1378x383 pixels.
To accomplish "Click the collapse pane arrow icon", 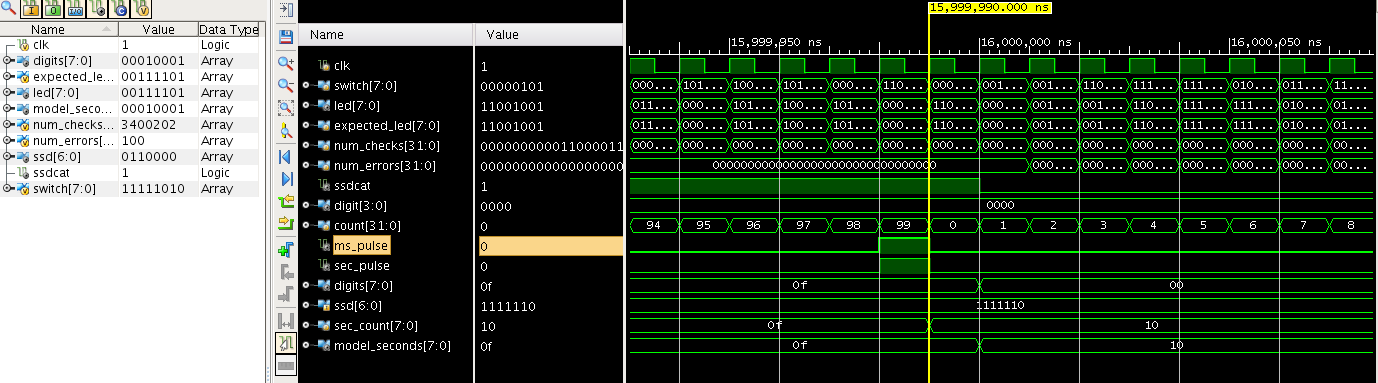I will coord(285,11).
